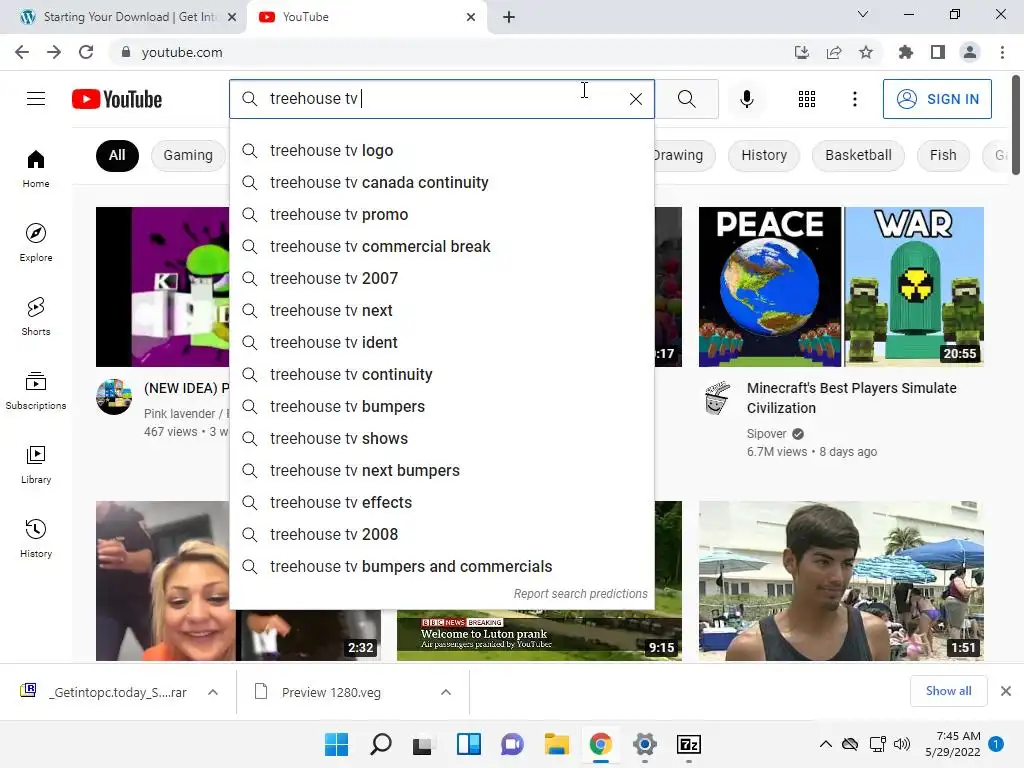This screenshot has width=1024, height=768.
Task: Open Minecraft's Best Players Simulate Civilization title
Action: click(x=852, y=398)
